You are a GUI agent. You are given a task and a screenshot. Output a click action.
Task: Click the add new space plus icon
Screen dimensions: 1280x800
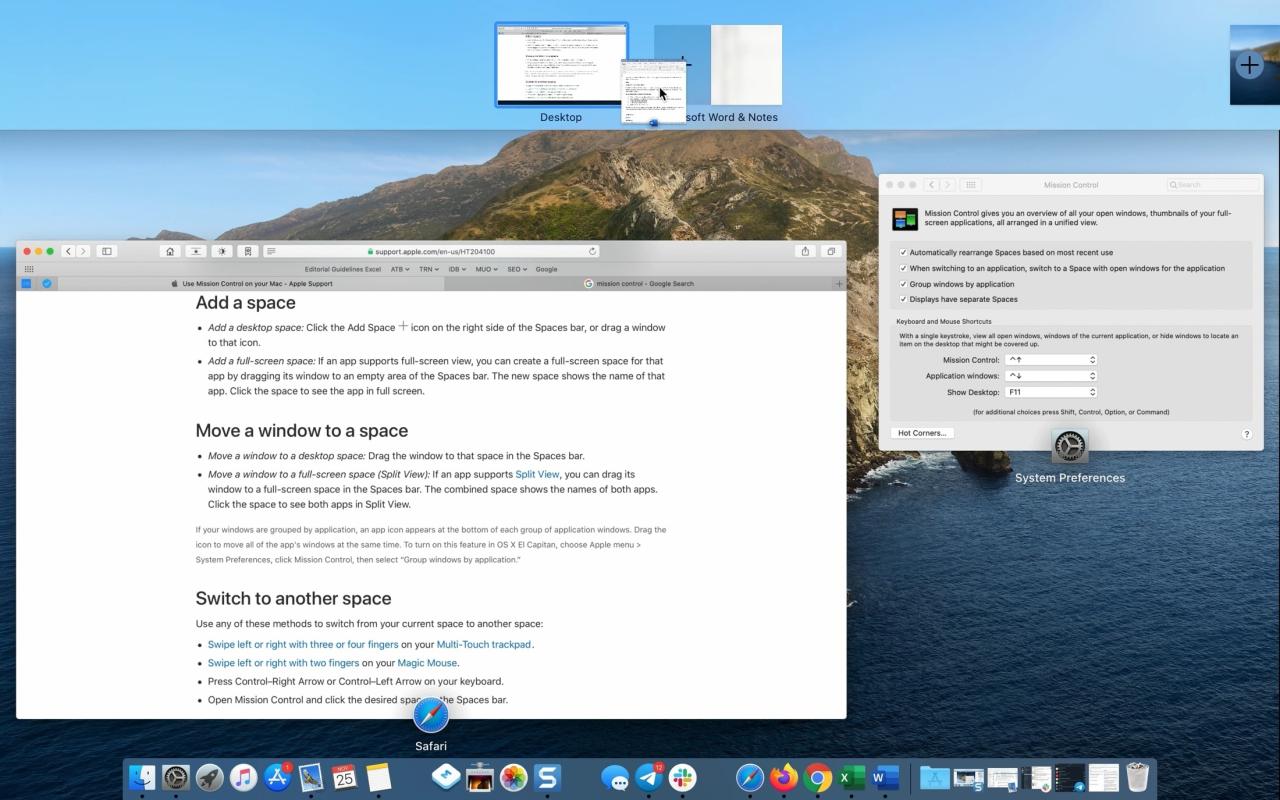click(1250, 65)
